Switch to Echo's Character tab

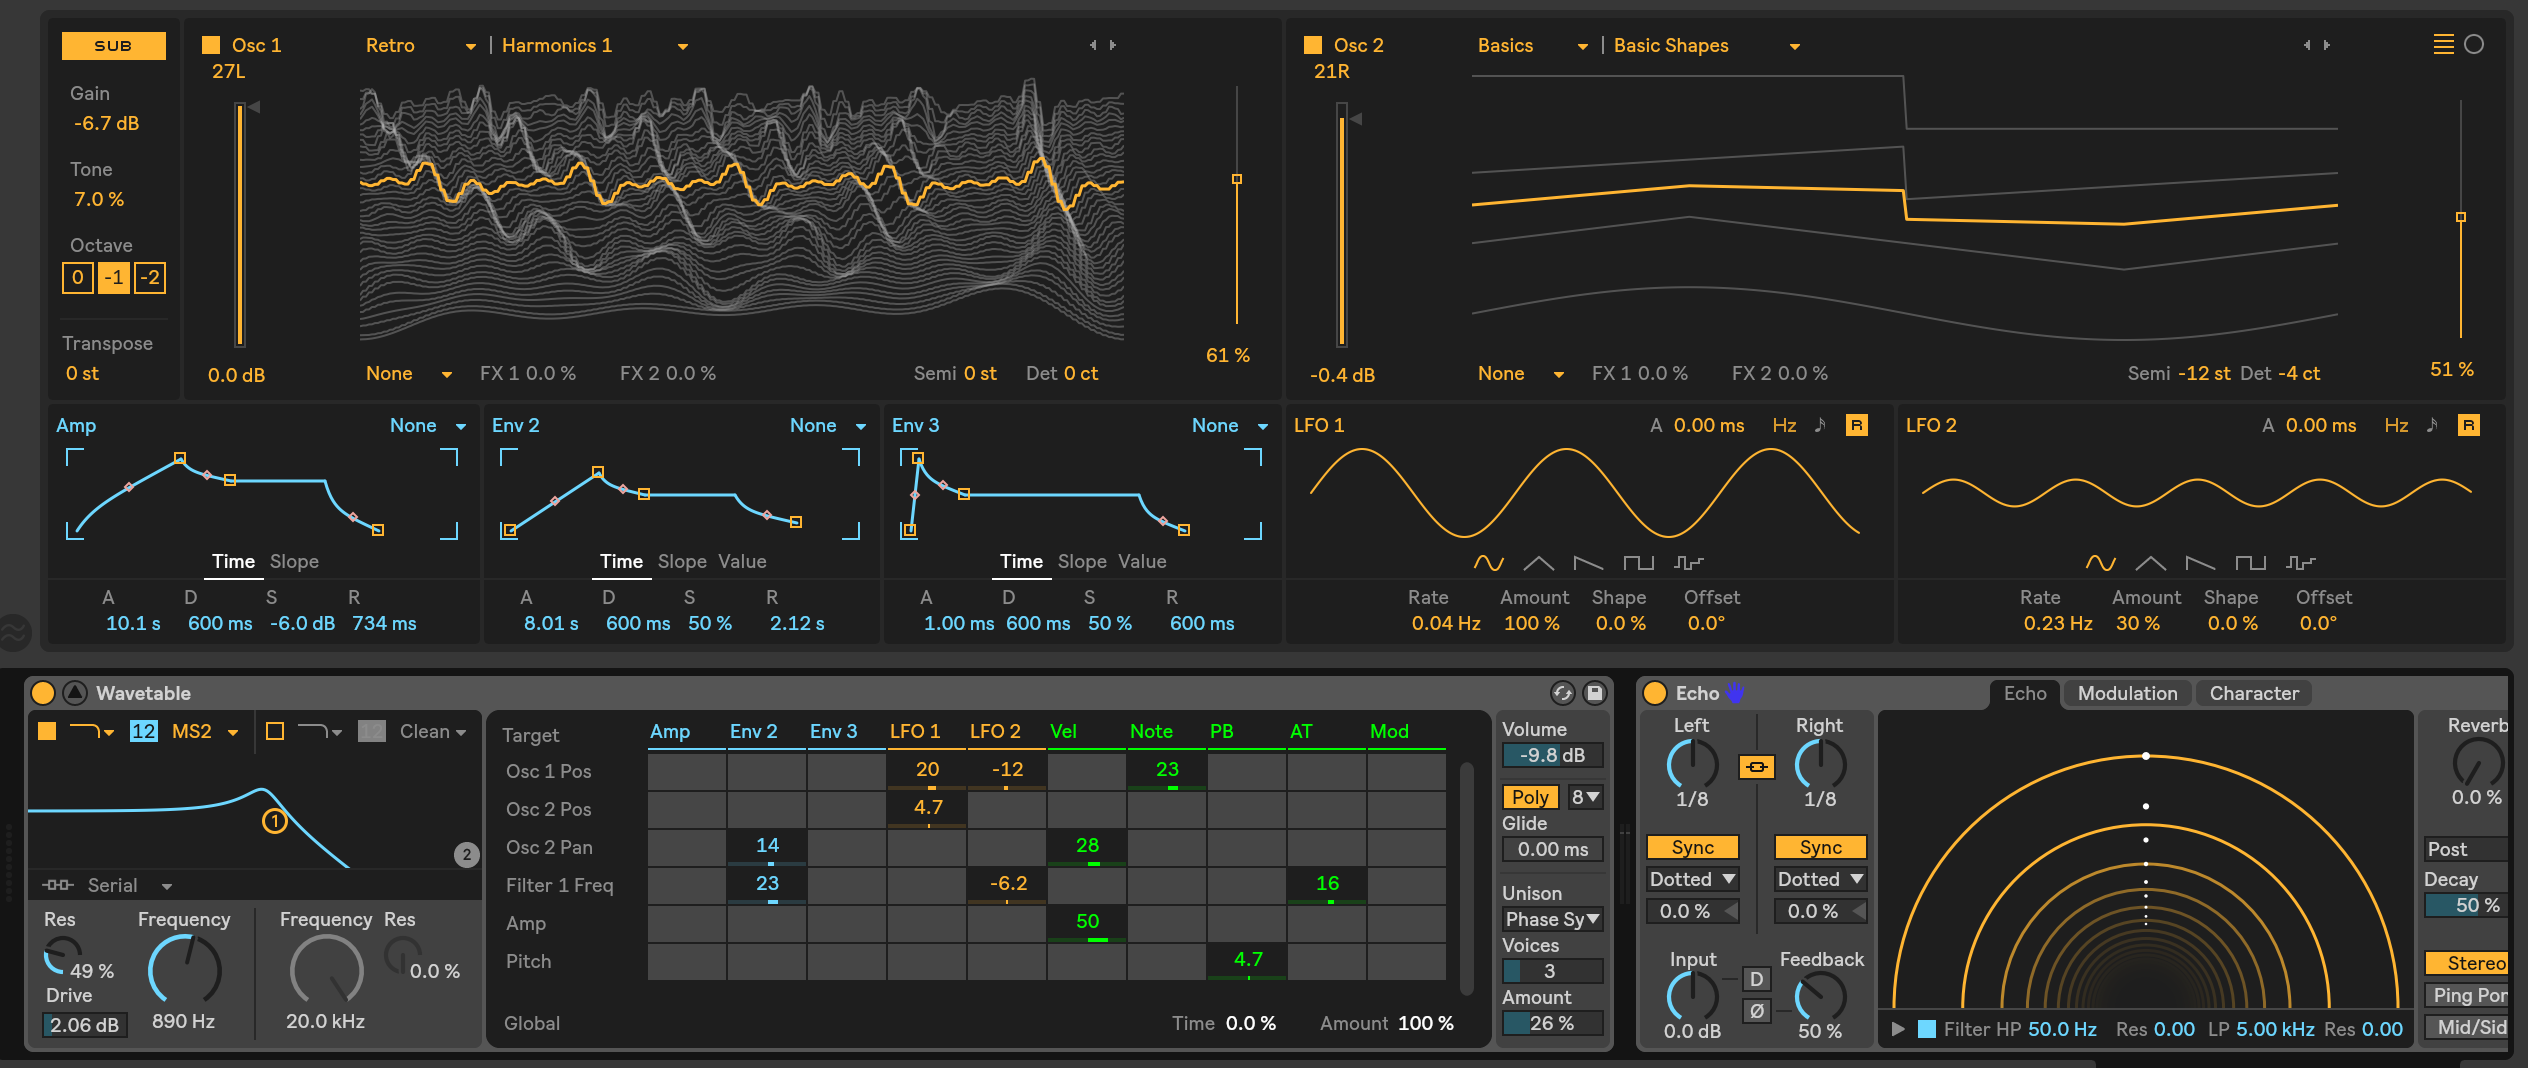click(2254, 693)
